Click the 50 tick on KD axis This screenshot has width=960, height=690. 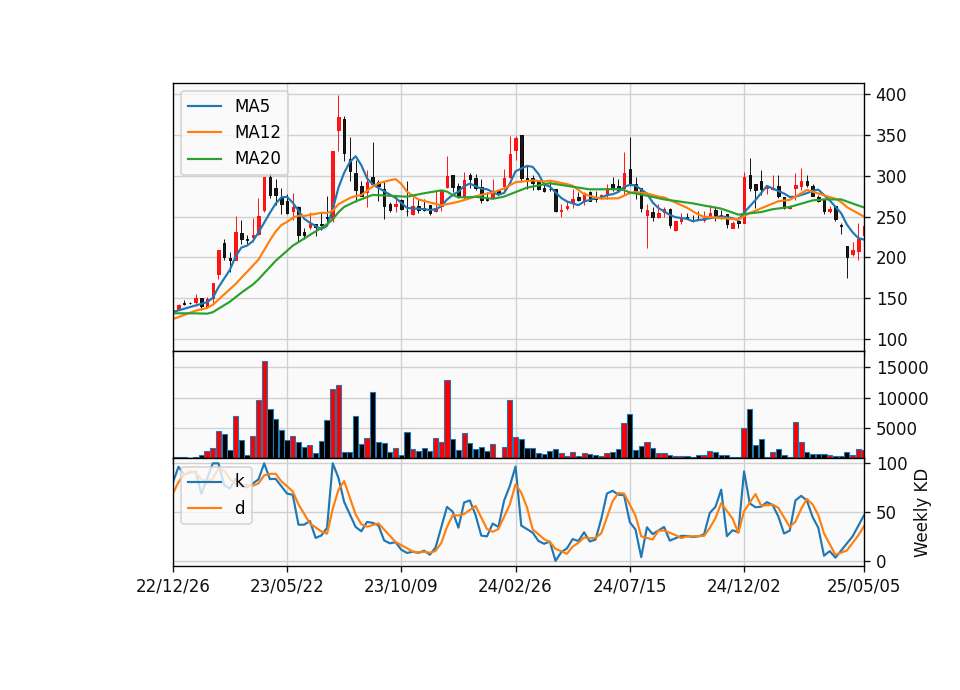point(885,513)
